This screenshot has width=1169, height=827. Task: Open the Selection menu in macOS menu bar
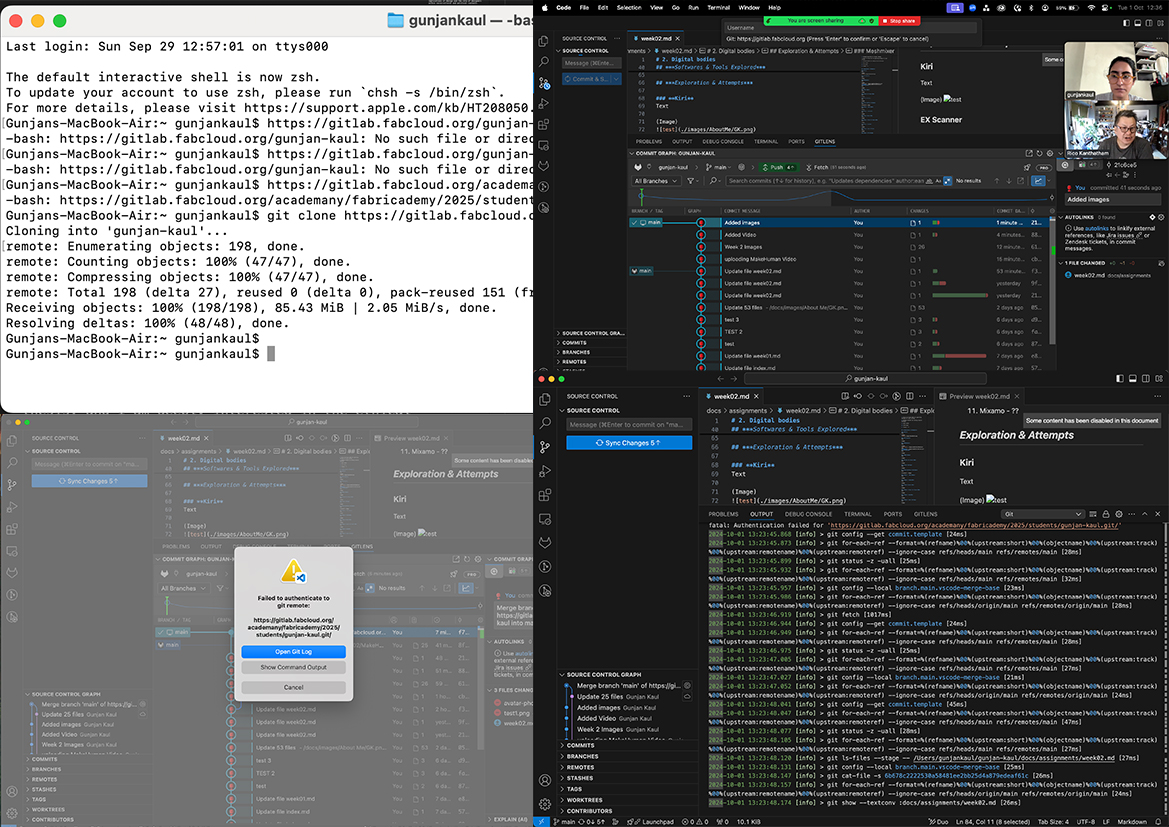tap(628, 7)
